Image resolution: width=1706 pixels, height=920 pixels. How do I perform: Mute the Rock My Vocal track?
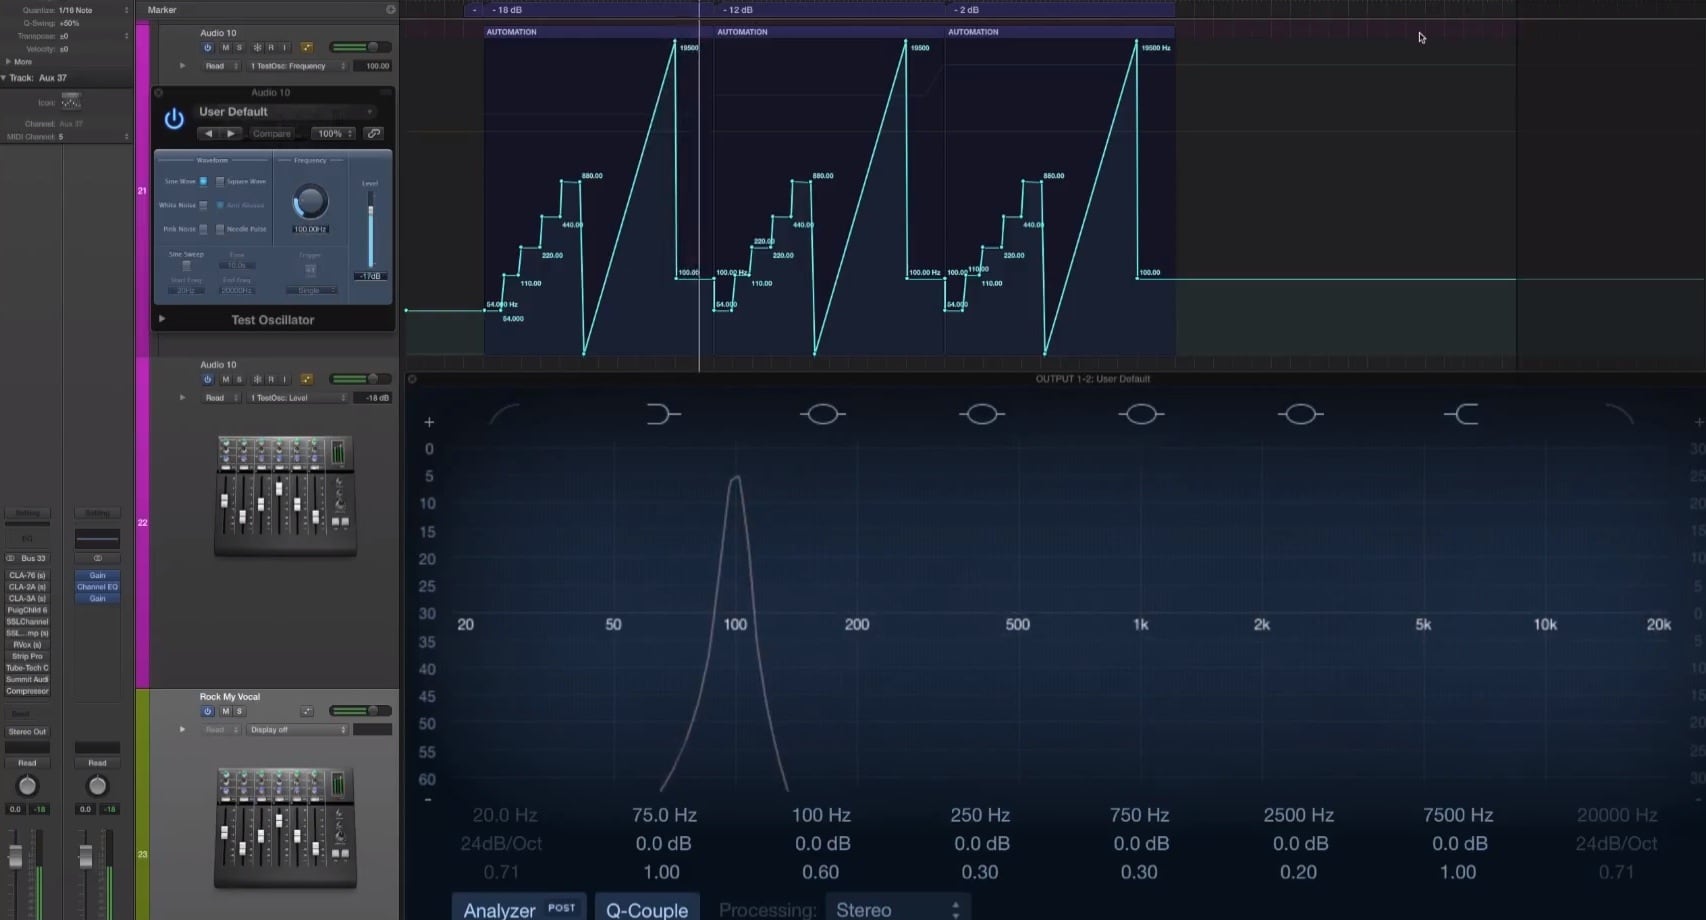tap(225, 711)
